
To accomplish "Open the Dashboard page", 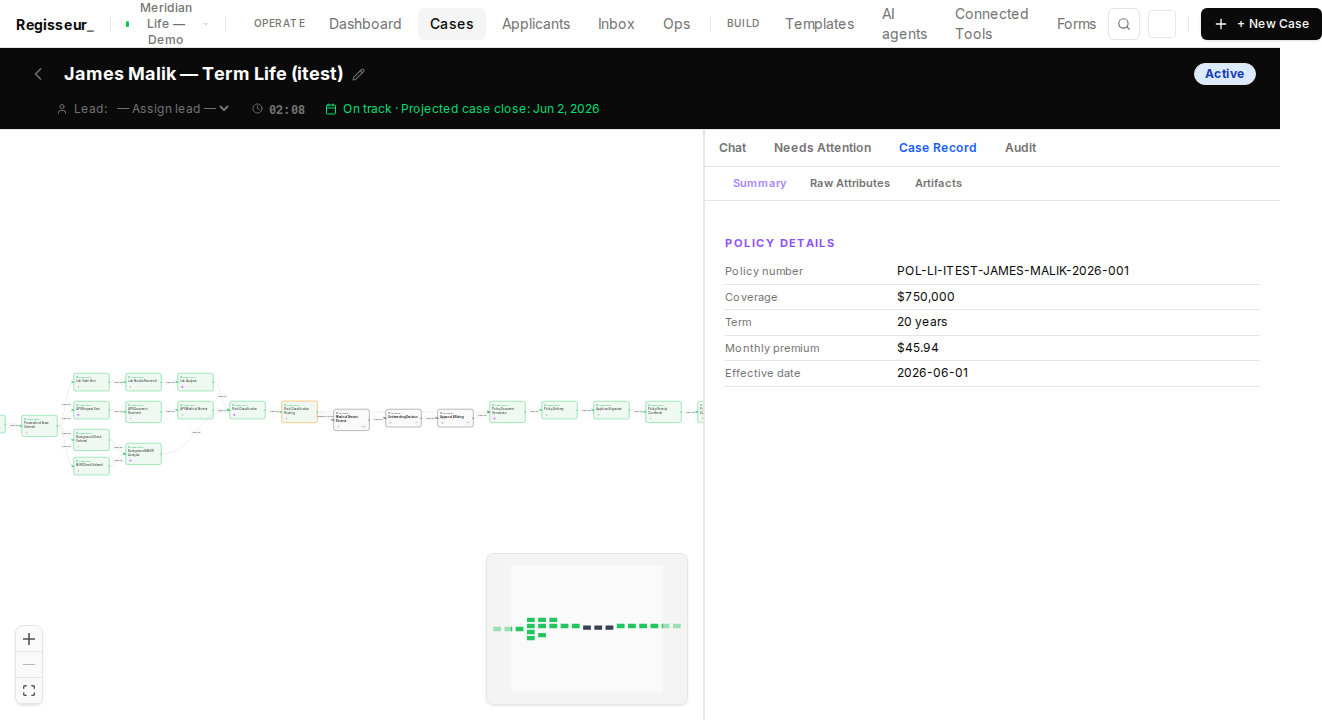I will 365,24.
